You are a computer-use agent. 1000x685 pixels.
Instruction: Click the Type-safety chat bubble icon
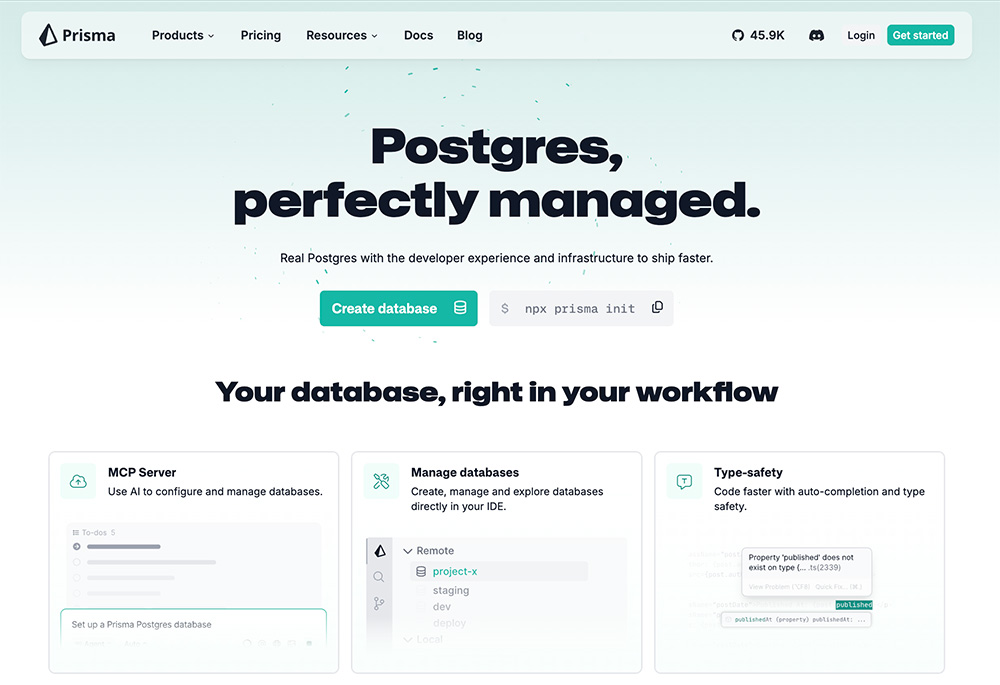684,482
